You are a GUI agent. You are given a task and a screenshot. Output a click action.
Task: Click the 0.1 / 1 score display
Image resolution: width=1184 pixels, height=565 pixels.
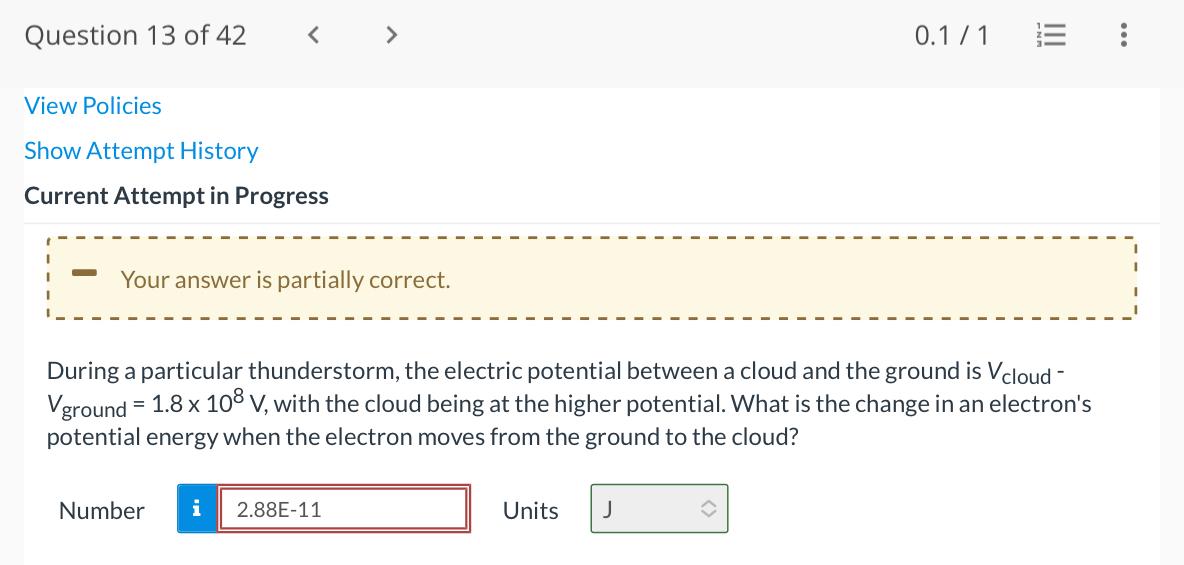coord(951,37)
